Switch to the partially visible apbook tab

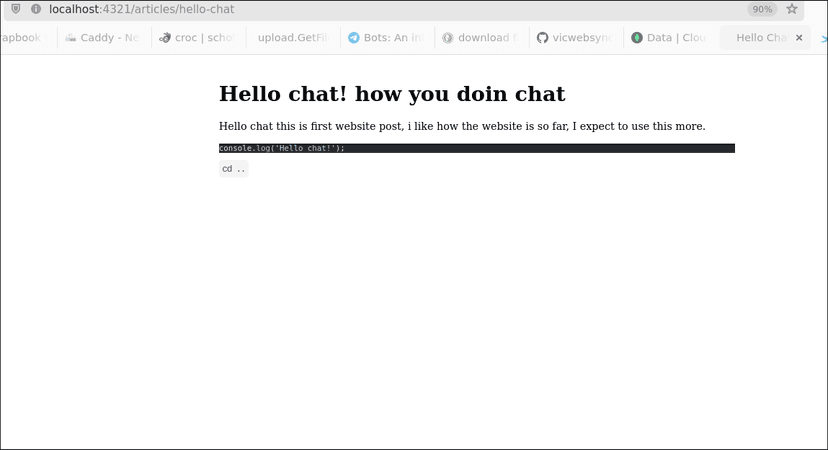[x=20, y=38]
